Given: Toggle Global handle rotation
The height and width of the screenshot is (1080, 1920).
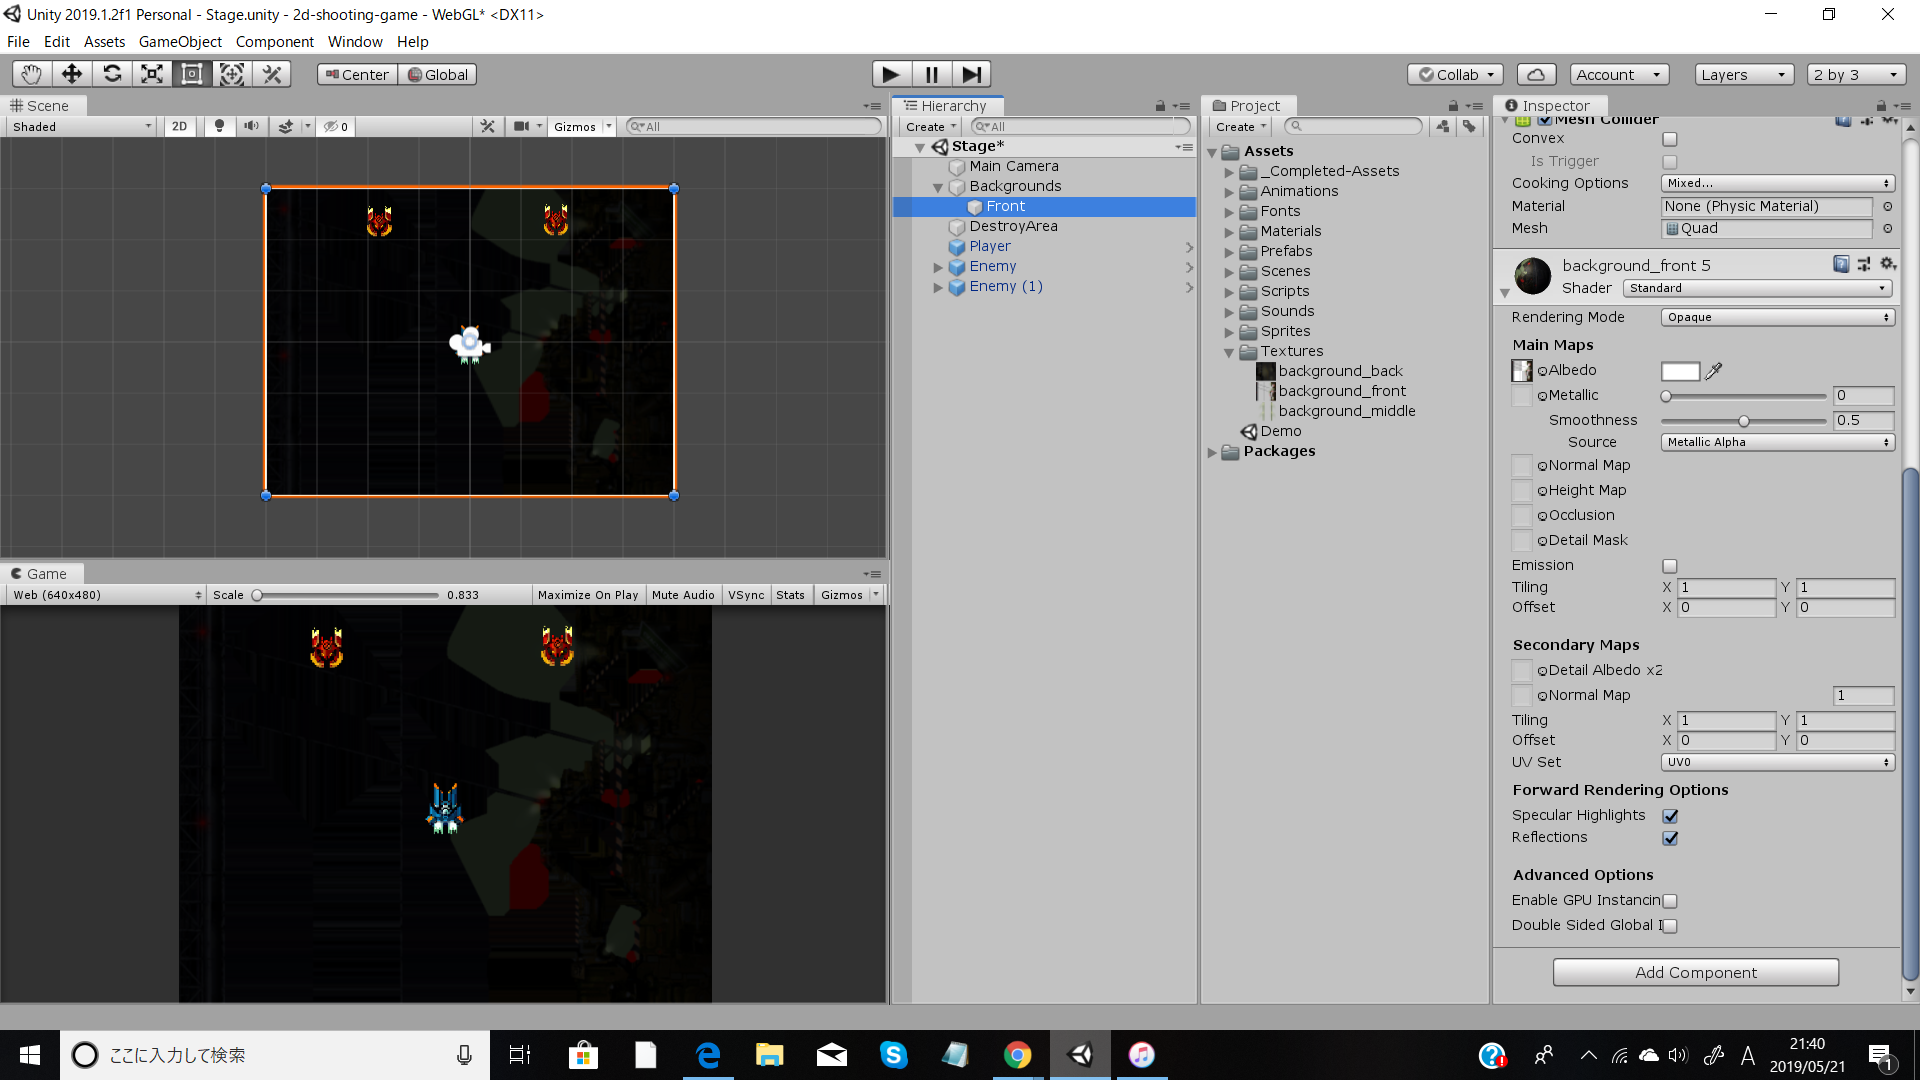Looking at the screenshot, I should click(438, 75).
